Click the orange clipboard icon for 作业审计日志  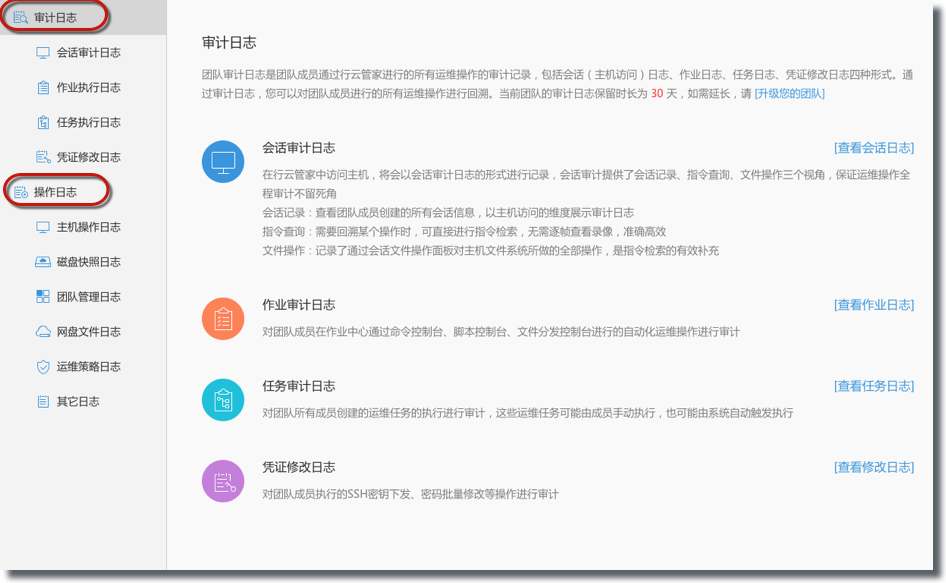[x=223, y=318]
